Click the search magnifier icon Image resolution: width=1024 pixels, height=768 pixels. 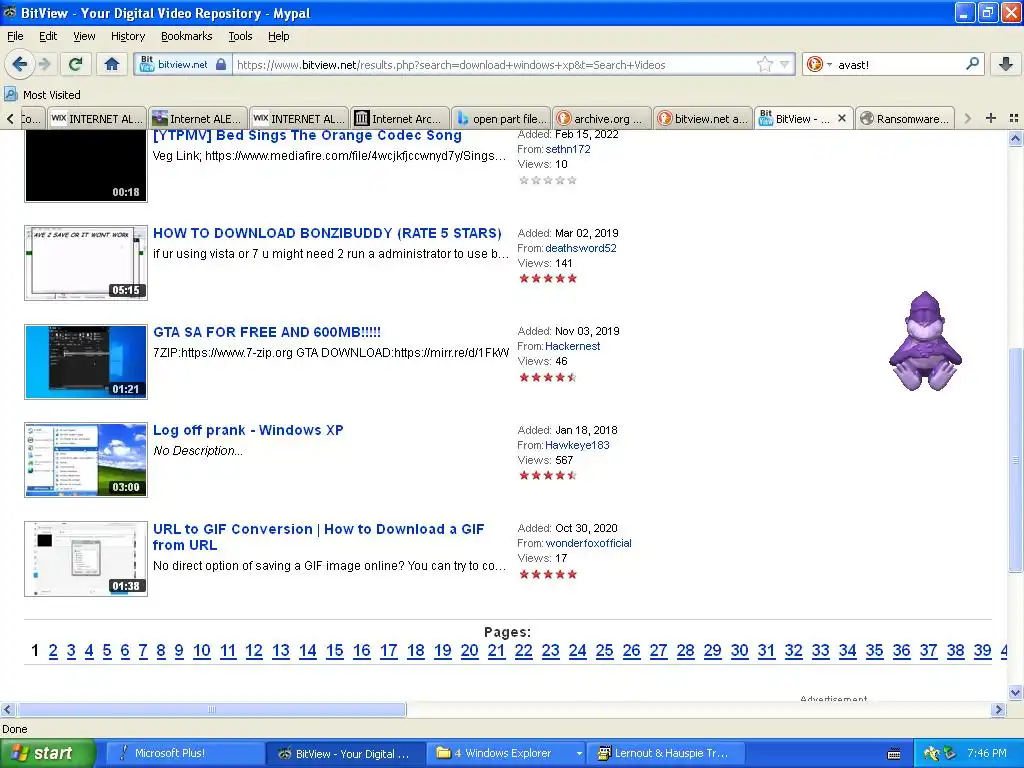coord(972,63)
